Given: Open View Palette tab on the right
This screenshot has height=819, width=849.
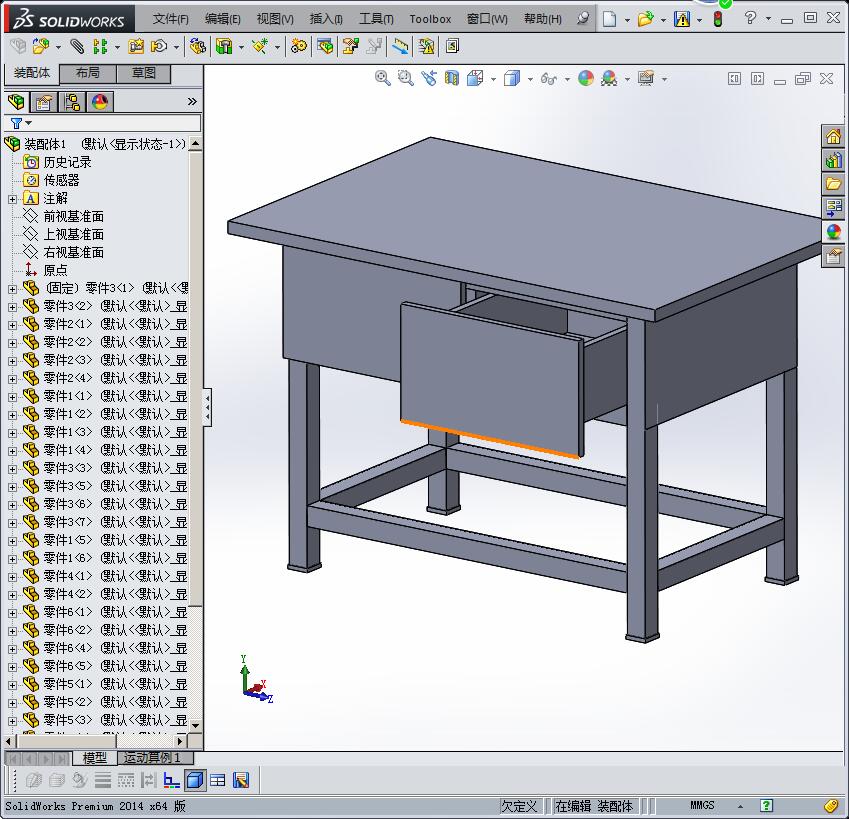Looking at the screenshot, I should click(833, 208).
